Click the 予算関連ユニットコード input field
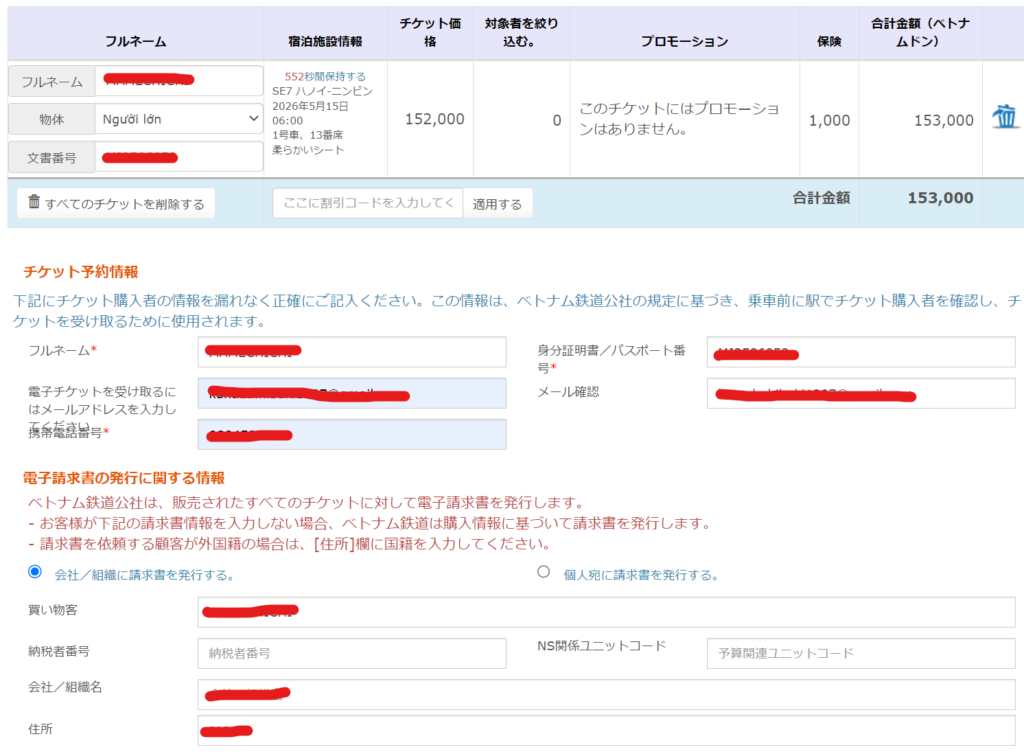This screenshot has width=1024, height=754. tap(860, 653)
